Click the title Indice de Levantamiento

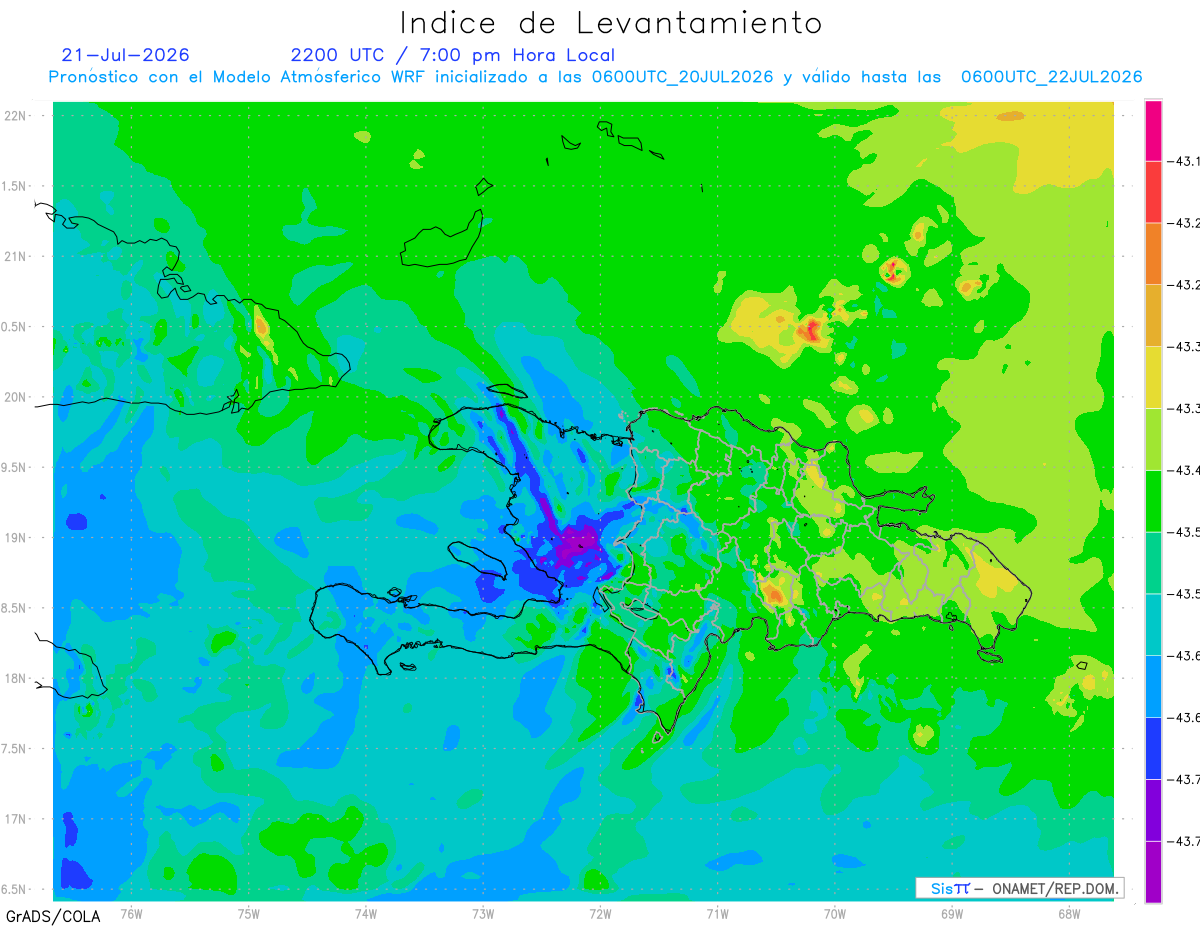click(x=611, y=23)
